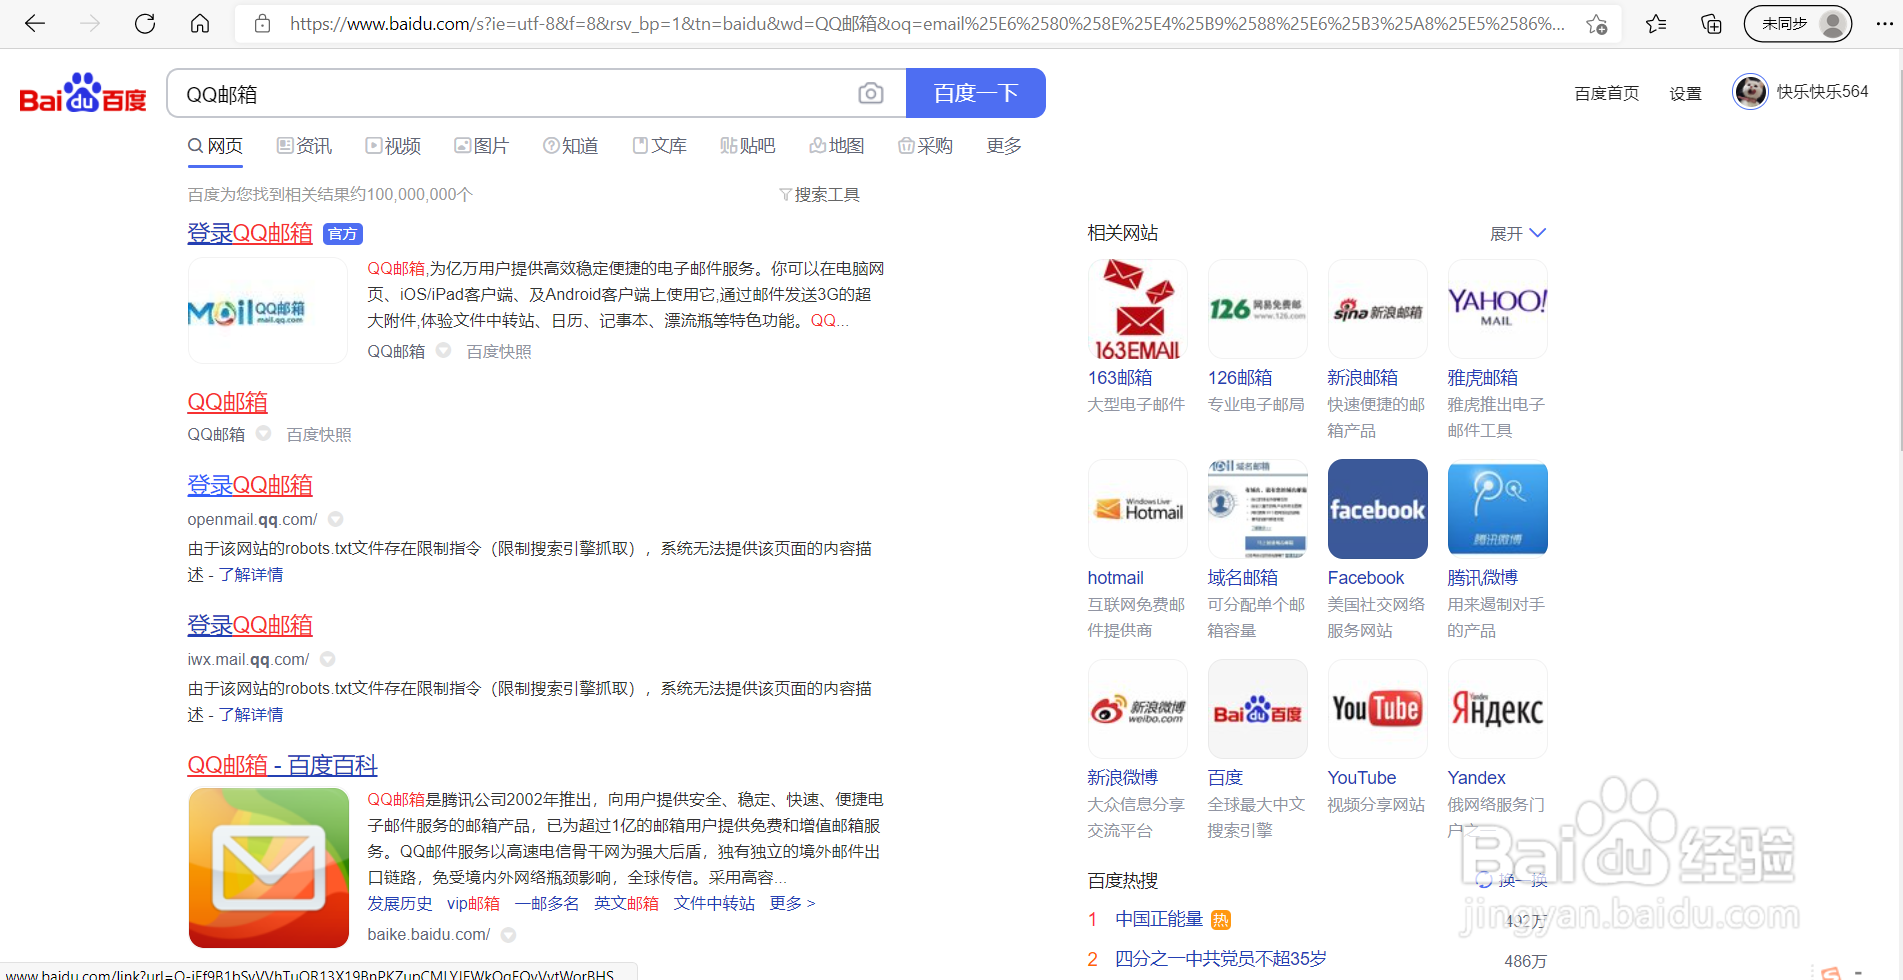Click the Collections icon next to favorites
Viewport: 1903px width, 980px height.
click(1710, 23)
